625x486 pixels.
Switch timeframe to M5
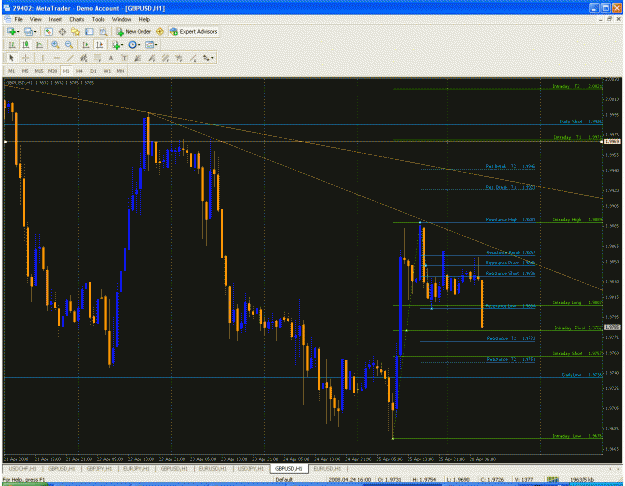[25, 71]
